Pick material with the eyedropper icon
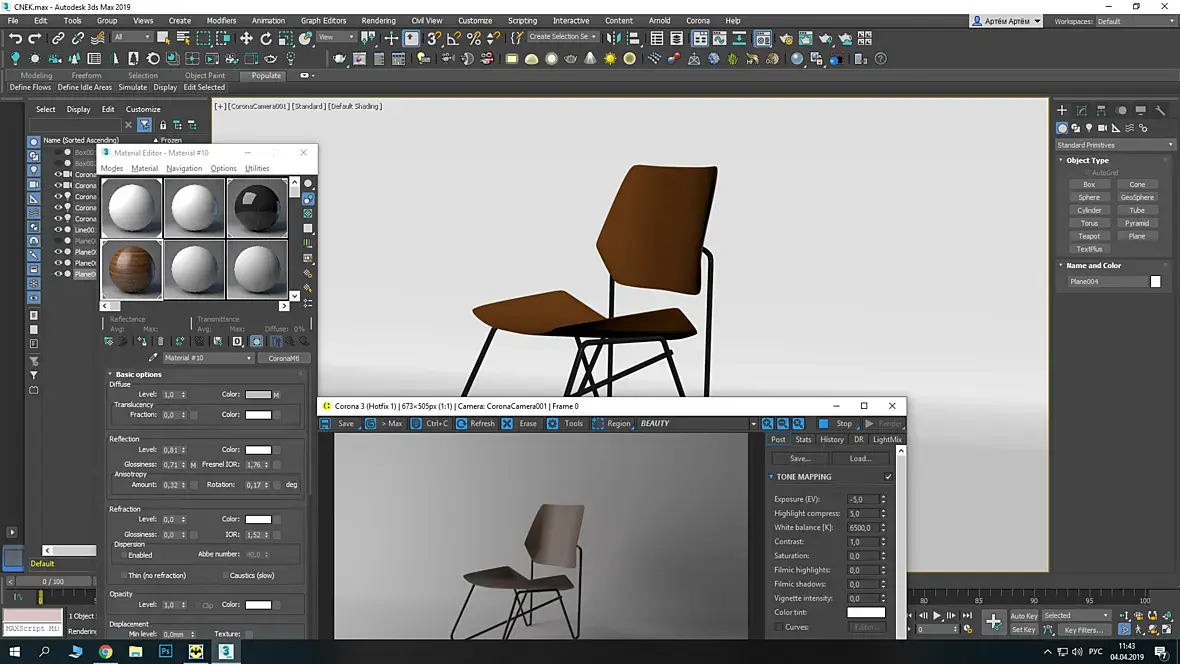The image size is (1180, 664). pos(153,358)
